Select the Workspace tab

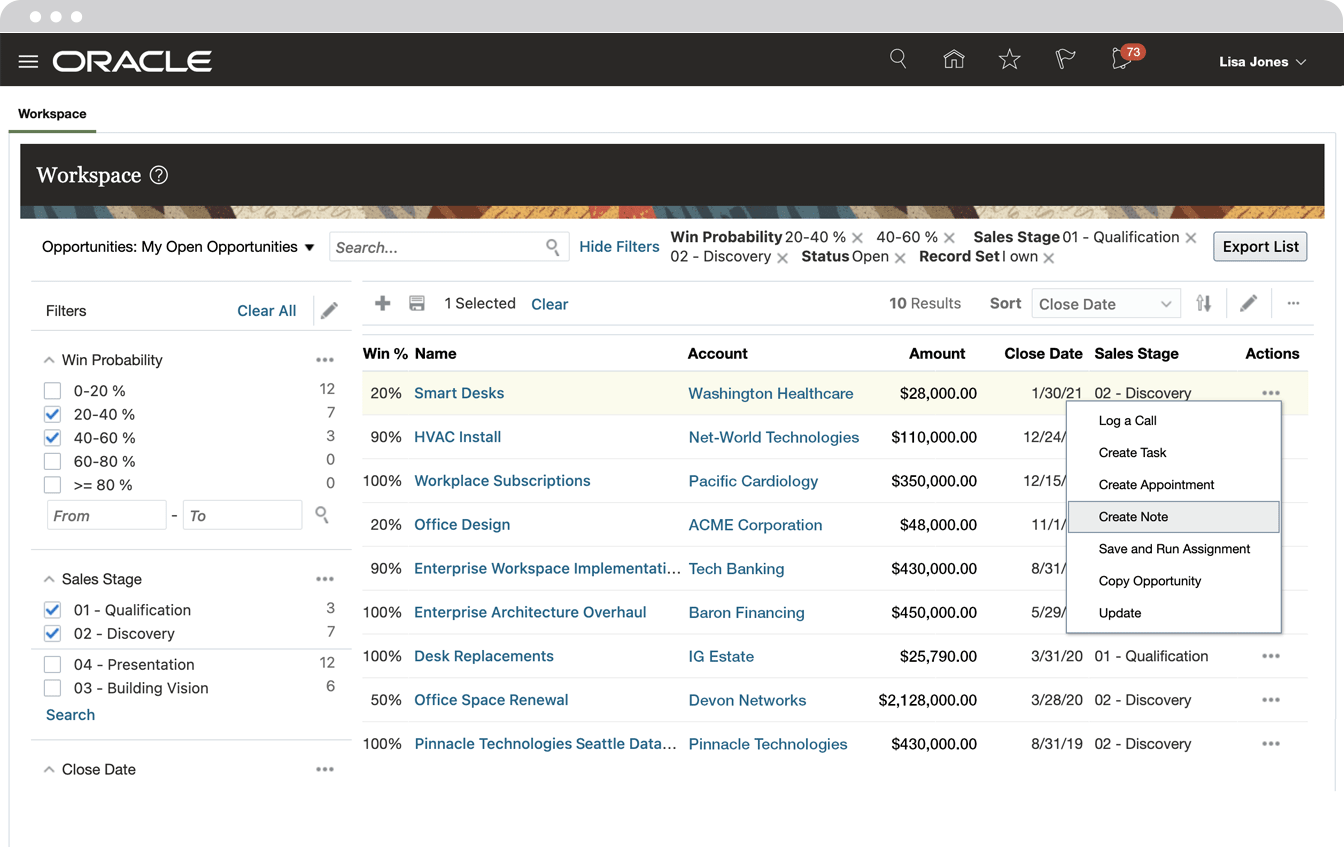coord(52,114)
